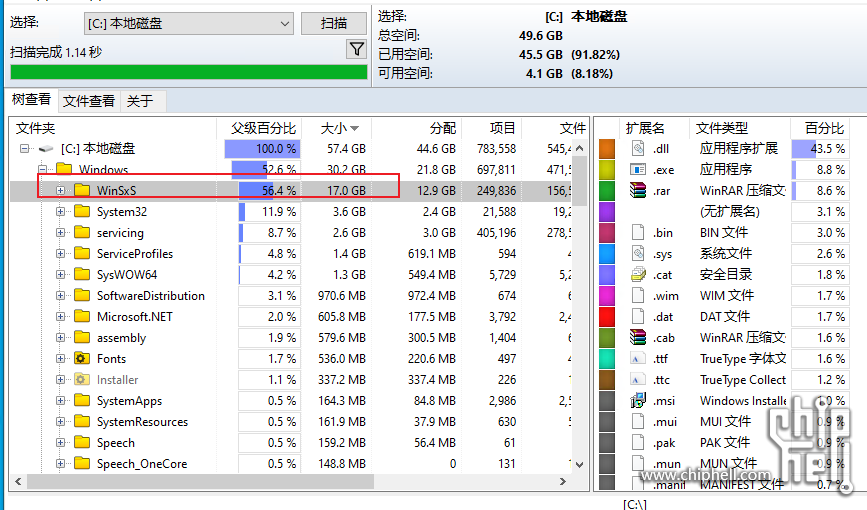Click the .rar WinRAR archive icon
This screenshot has width=867, height=510.
[638, 190]
